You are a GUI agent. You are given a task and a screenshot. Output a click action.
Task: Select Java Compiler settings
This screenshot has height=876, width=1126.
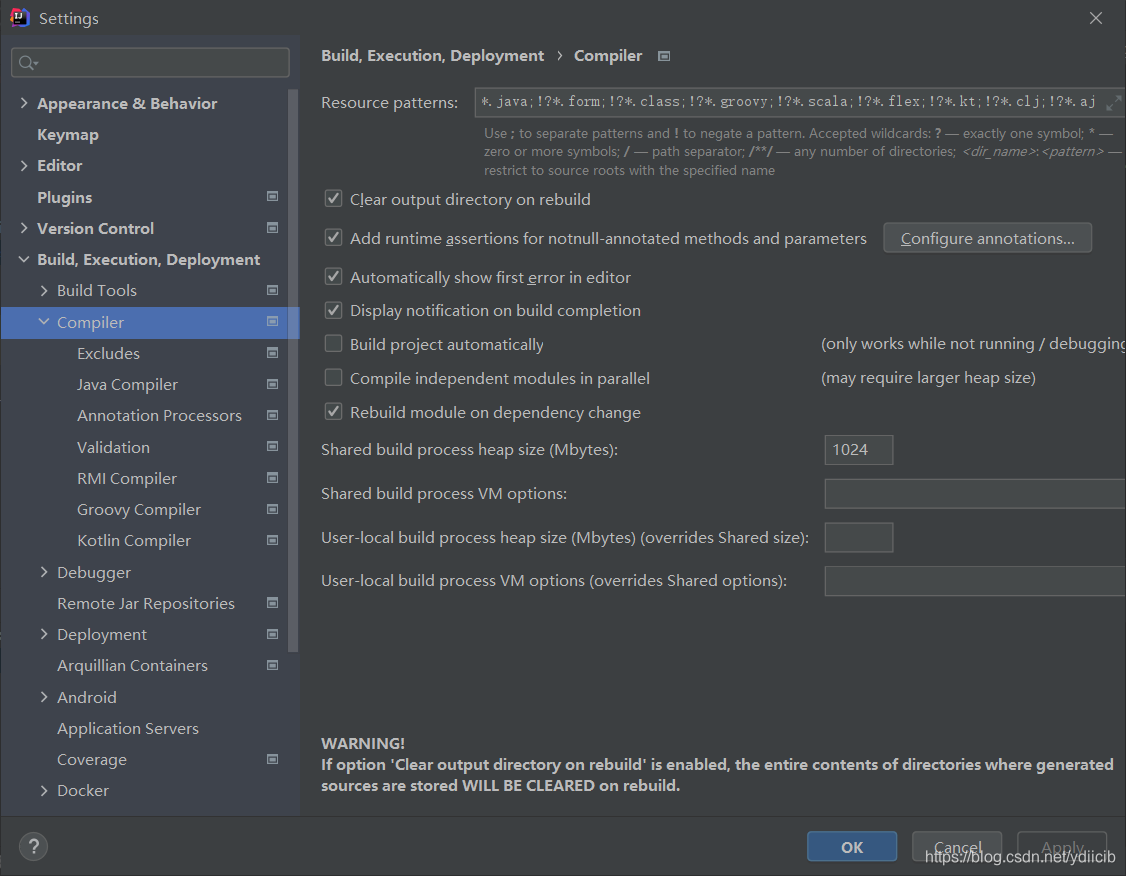(127, 385)
